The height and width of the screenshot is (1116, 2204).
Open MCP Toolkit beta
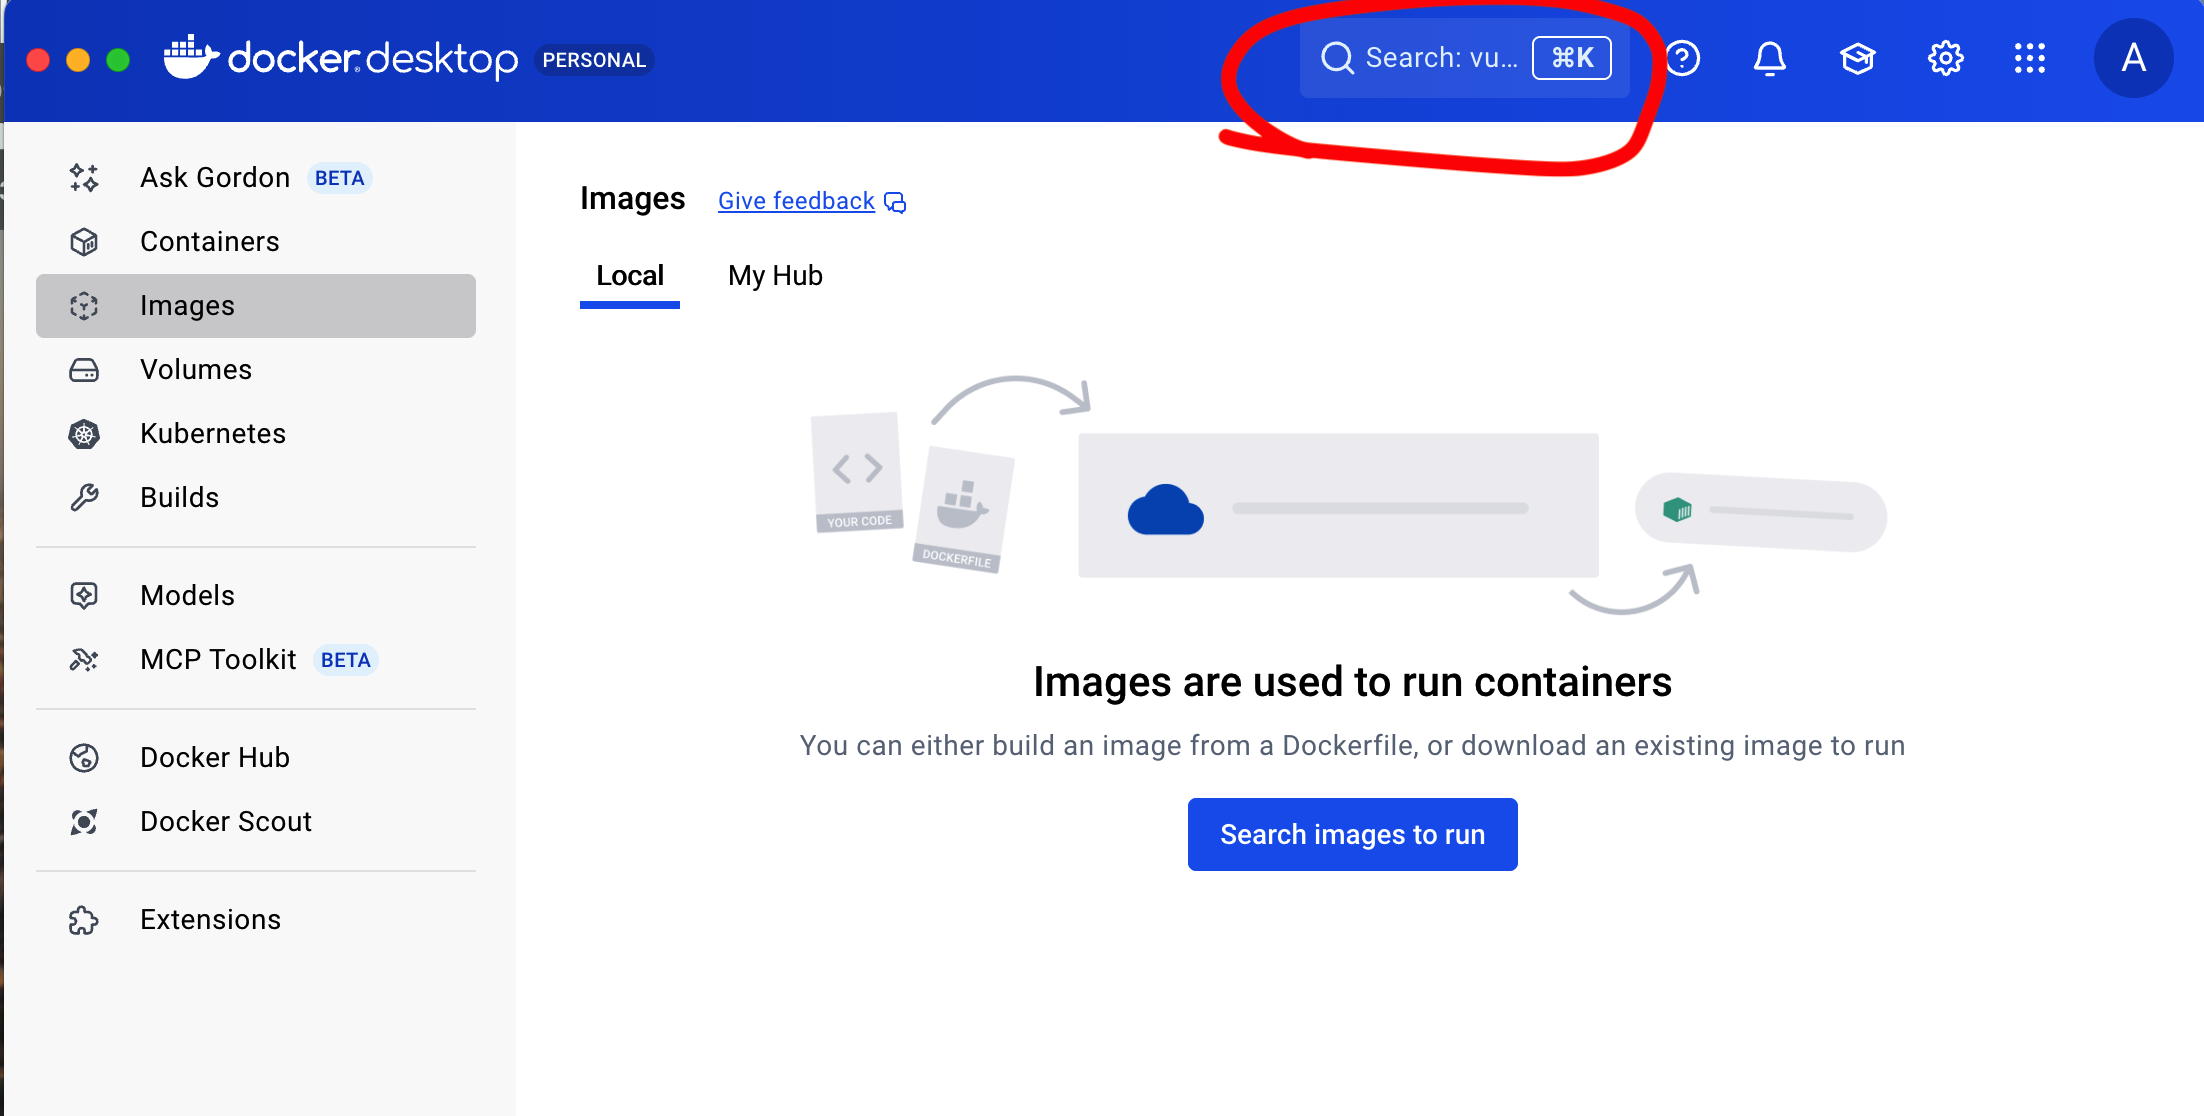pos(218,660)
